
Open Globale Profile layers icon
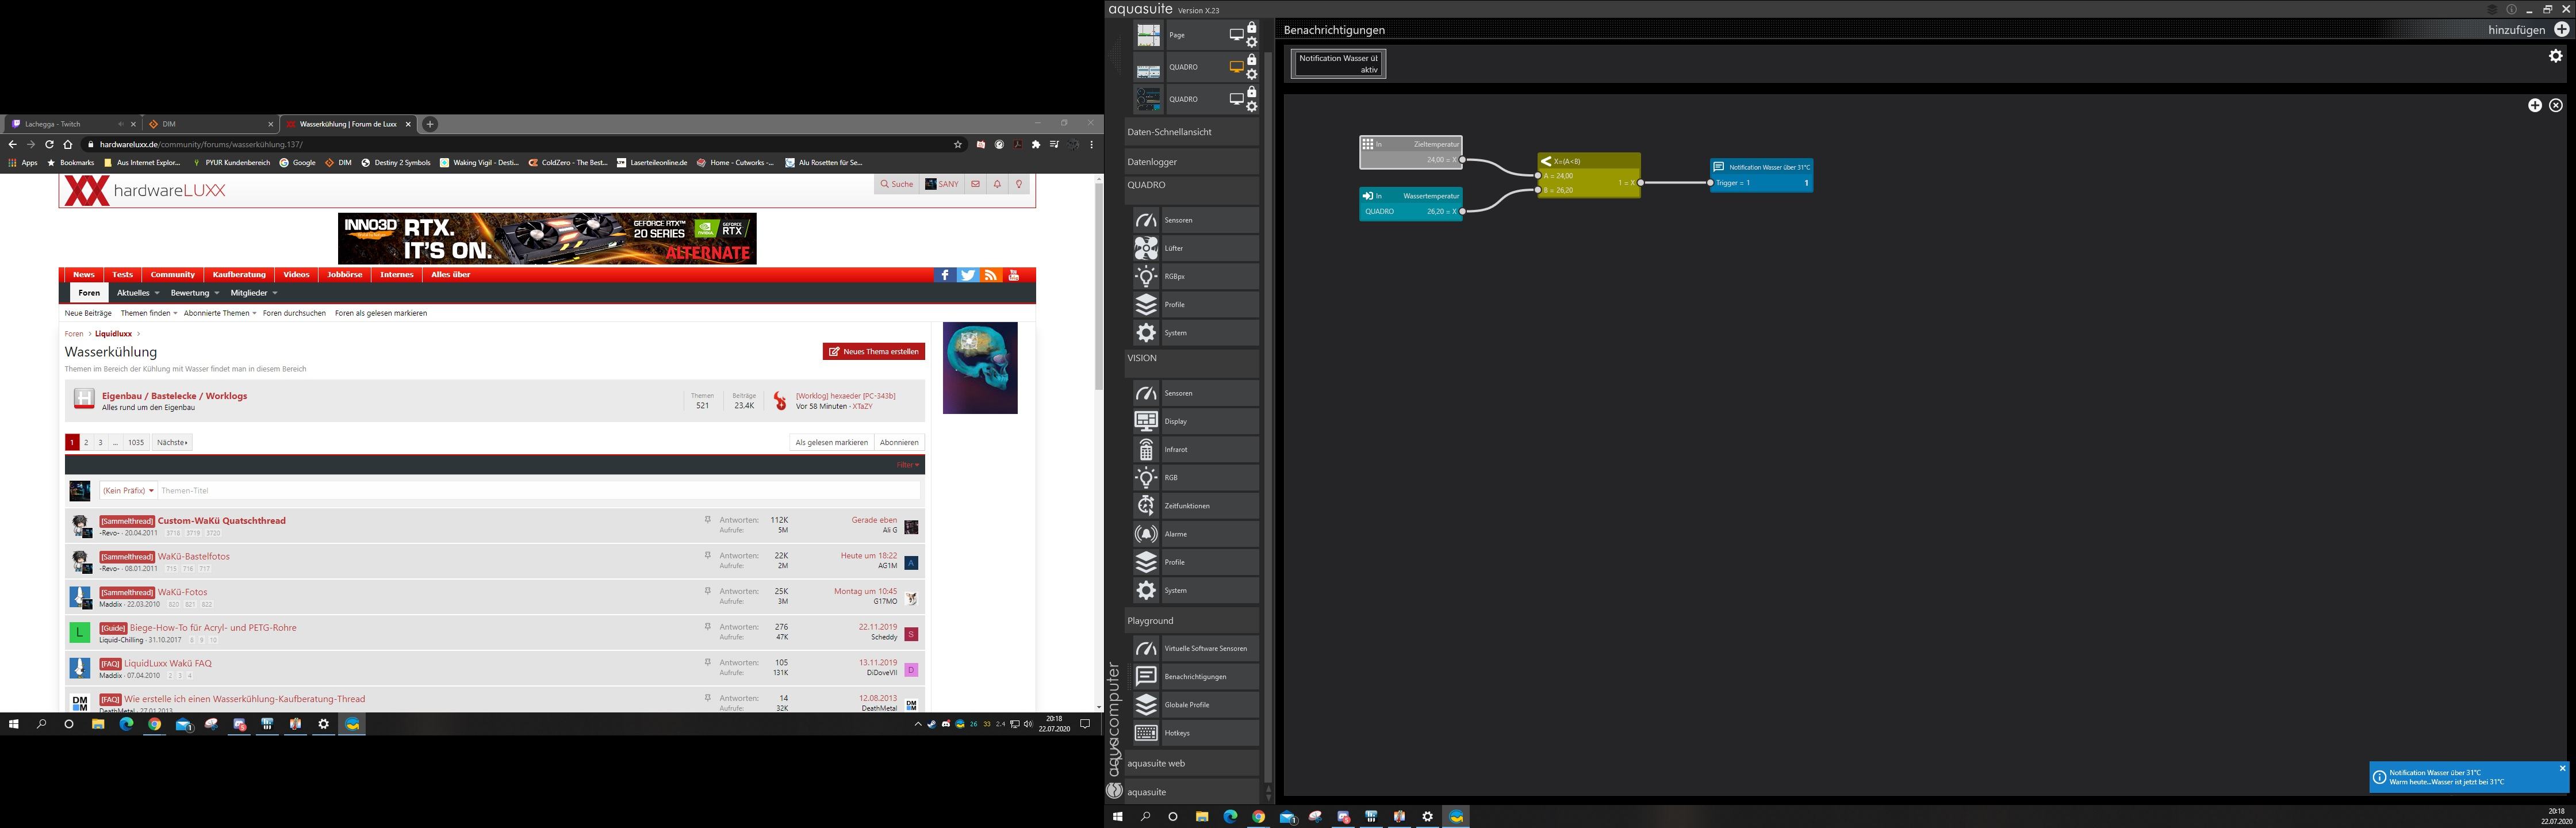point(1146,705)
